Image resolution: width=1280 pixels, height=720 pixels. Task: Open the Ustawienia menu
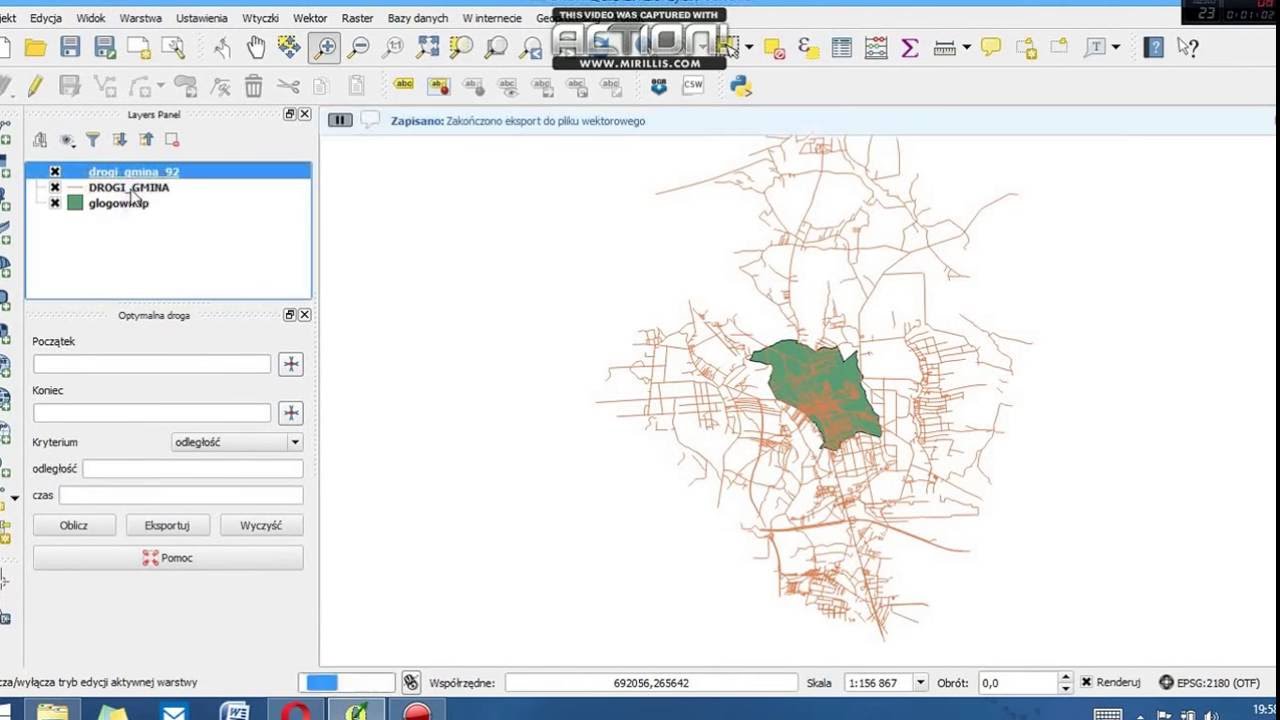click(x=201, y=18)
